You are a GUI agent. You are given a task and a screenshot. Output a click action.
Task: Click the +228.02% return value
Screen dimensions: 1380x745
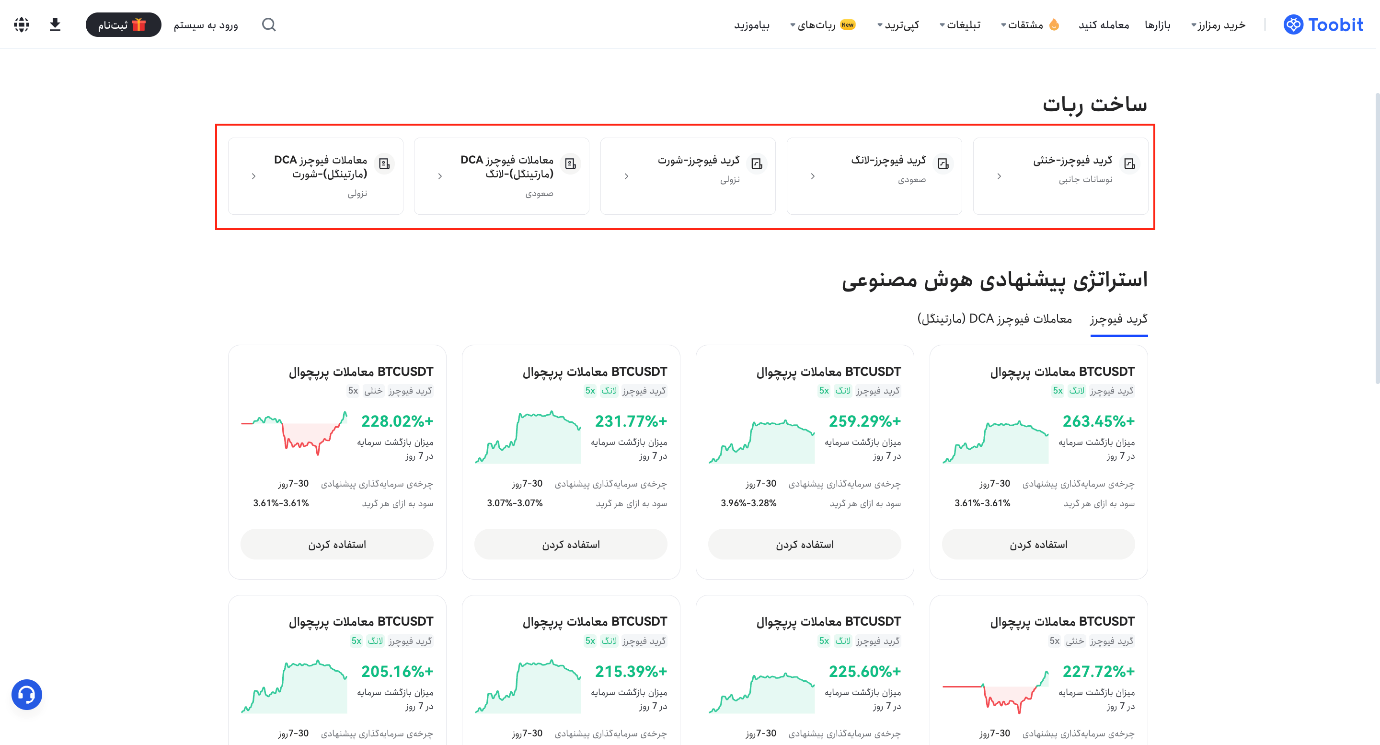click(397, 421)
